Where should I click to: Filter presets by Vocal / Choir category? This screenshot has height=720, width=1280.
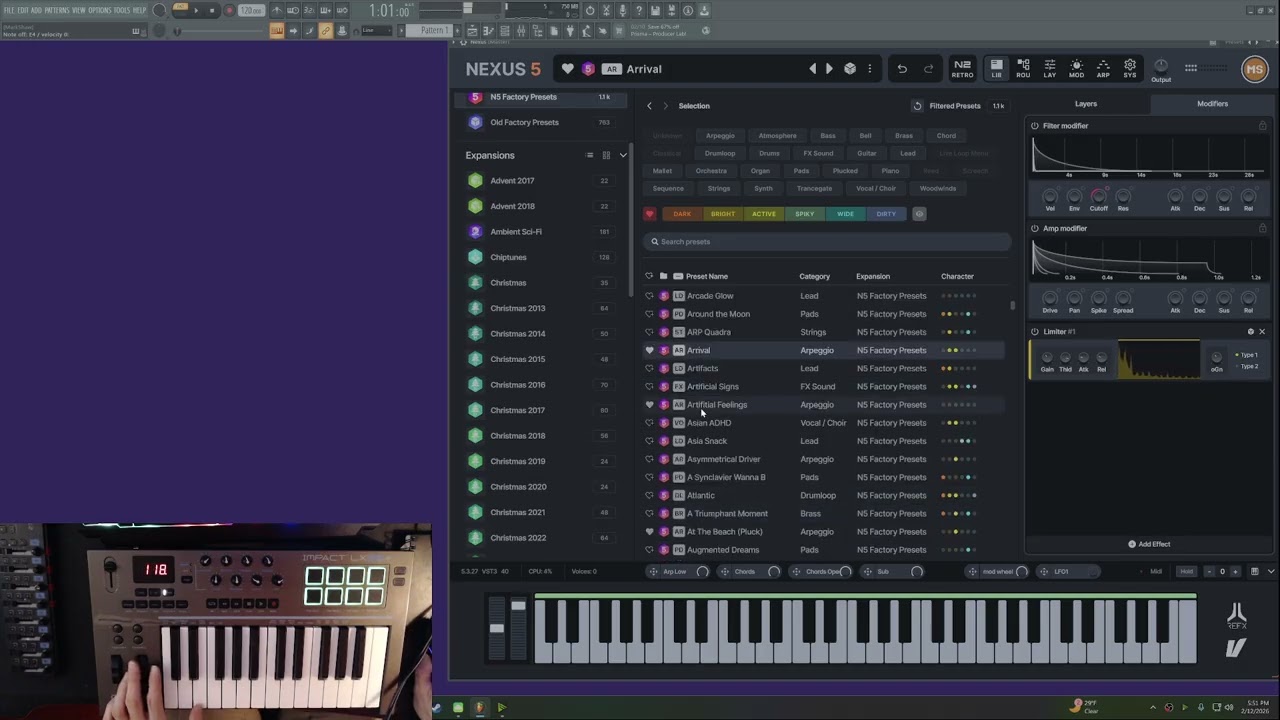click(x=876, y=188)
